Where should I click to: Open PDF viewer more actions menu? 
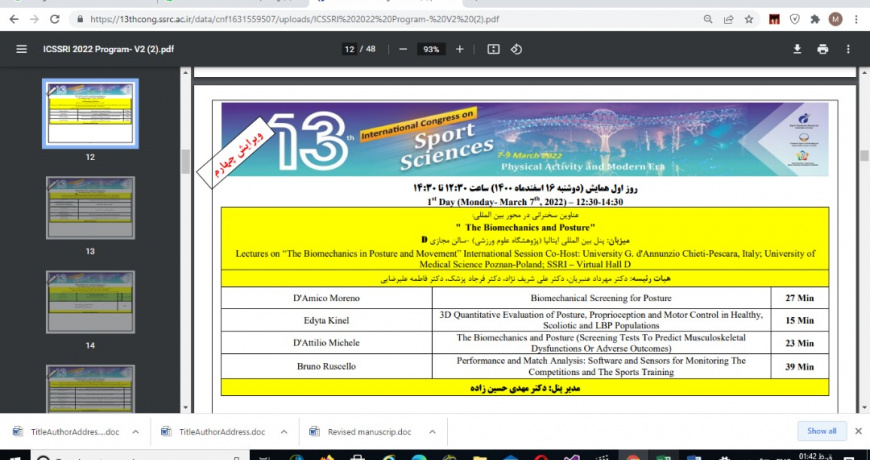click(848, 49)
